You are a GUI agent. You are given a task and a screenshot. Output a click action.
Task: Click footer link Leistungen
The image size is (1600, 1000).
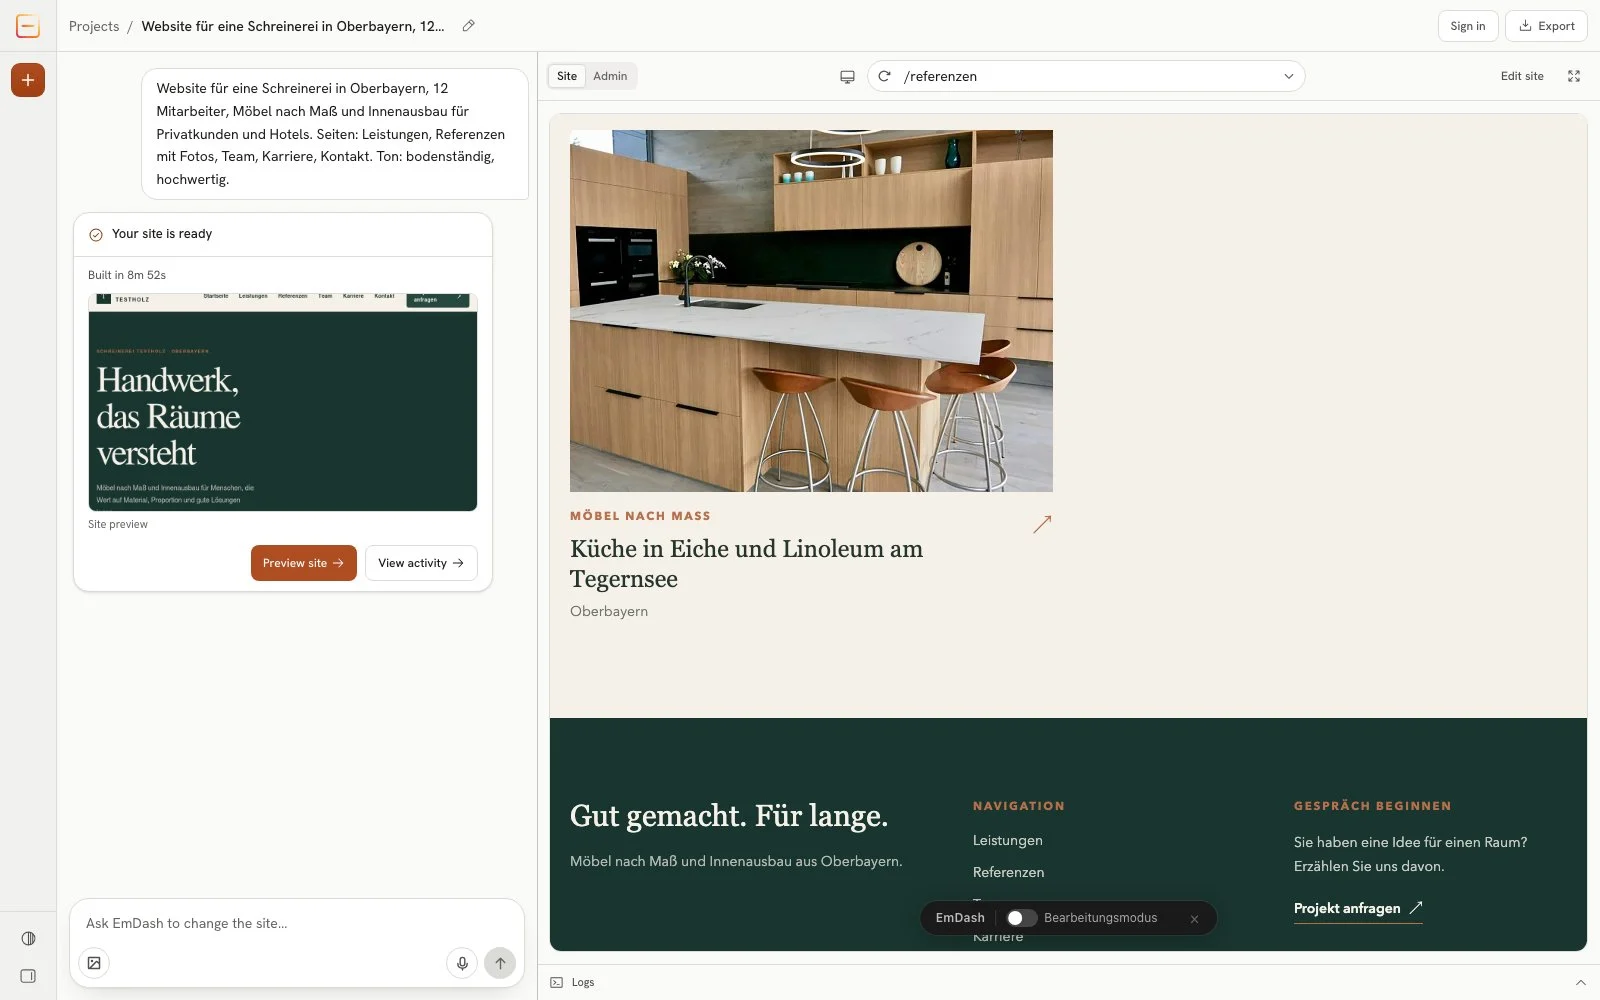point(1008,840)
